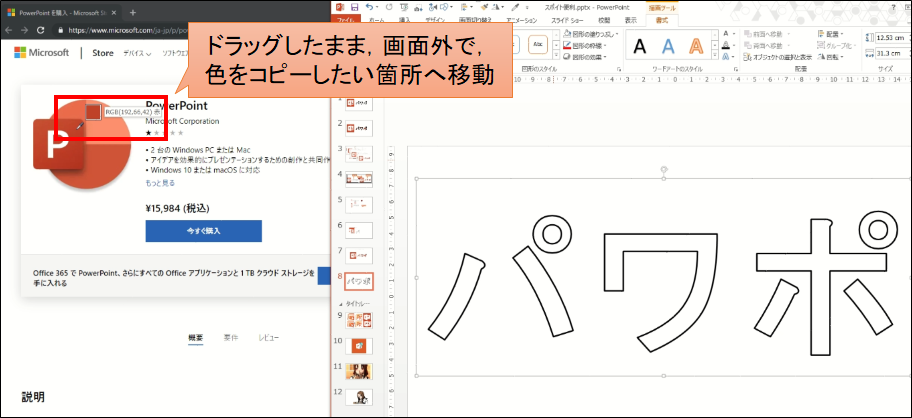
Task: Open a new browser tab
Action: pos(133,12)
